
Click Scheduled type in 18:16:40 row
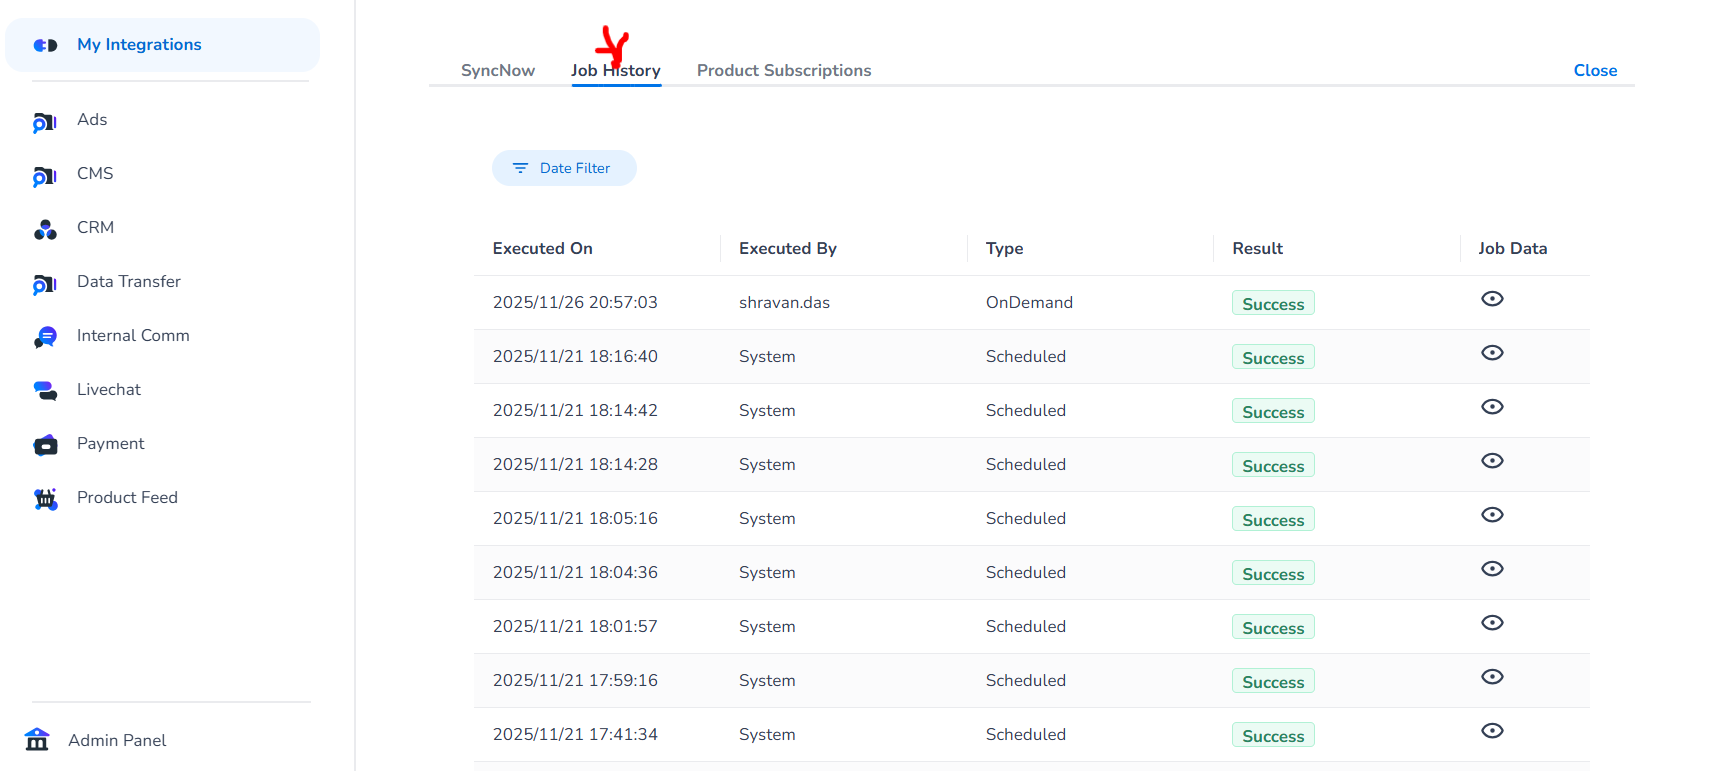(x=1026, y=357)
